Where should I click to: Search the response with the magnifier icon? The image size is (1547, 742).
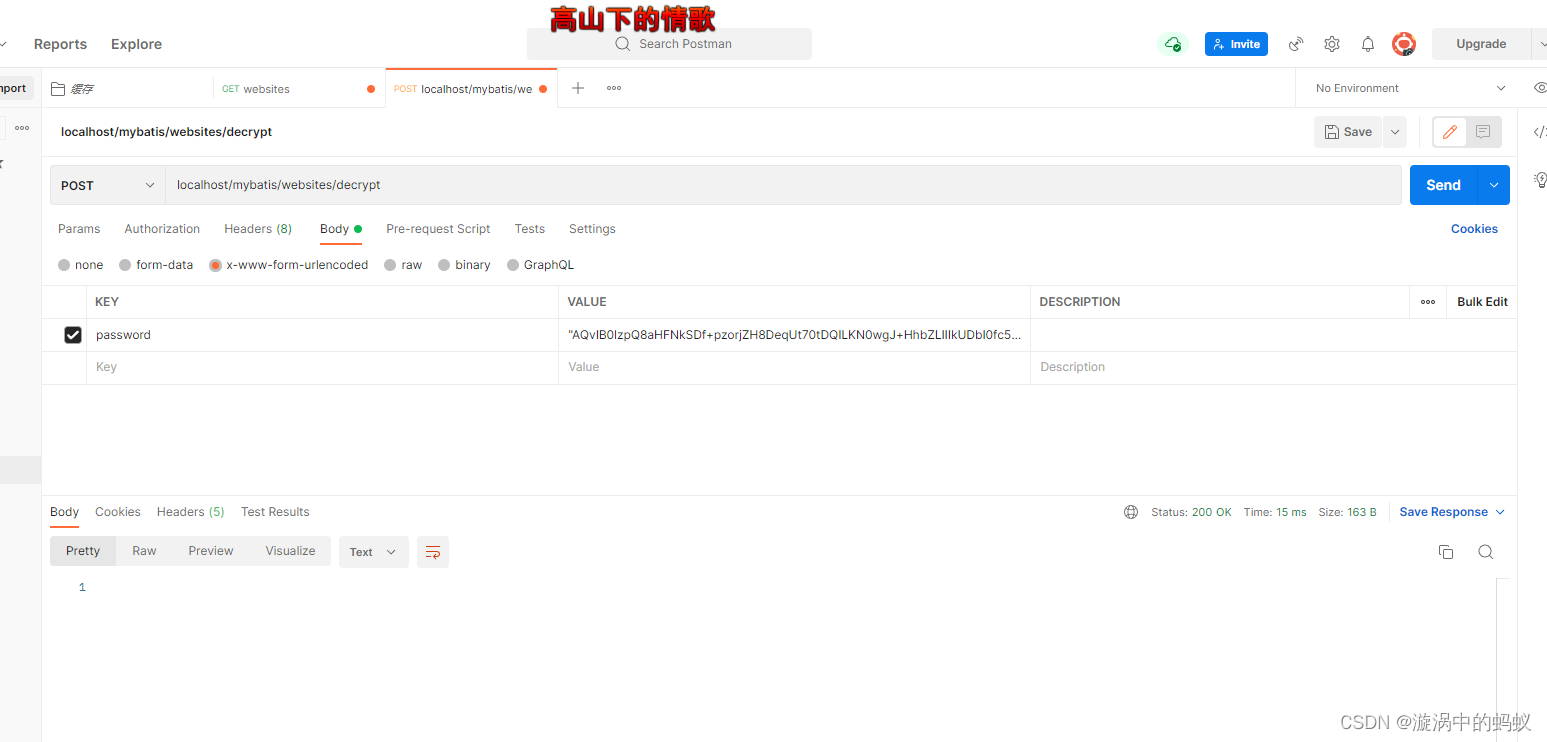pos(1485,551)
